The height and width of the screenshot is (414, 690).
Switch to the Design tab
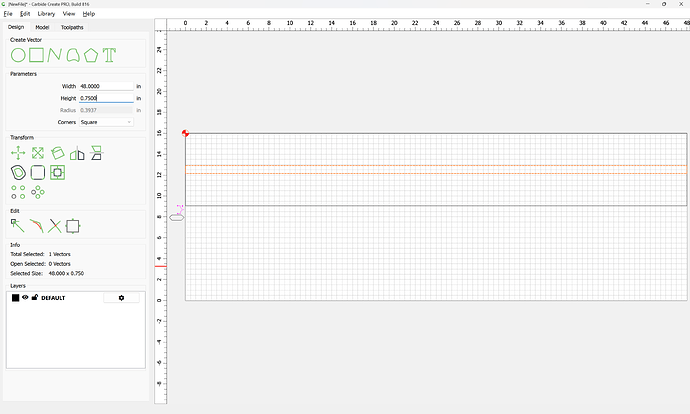pos(16,27)
